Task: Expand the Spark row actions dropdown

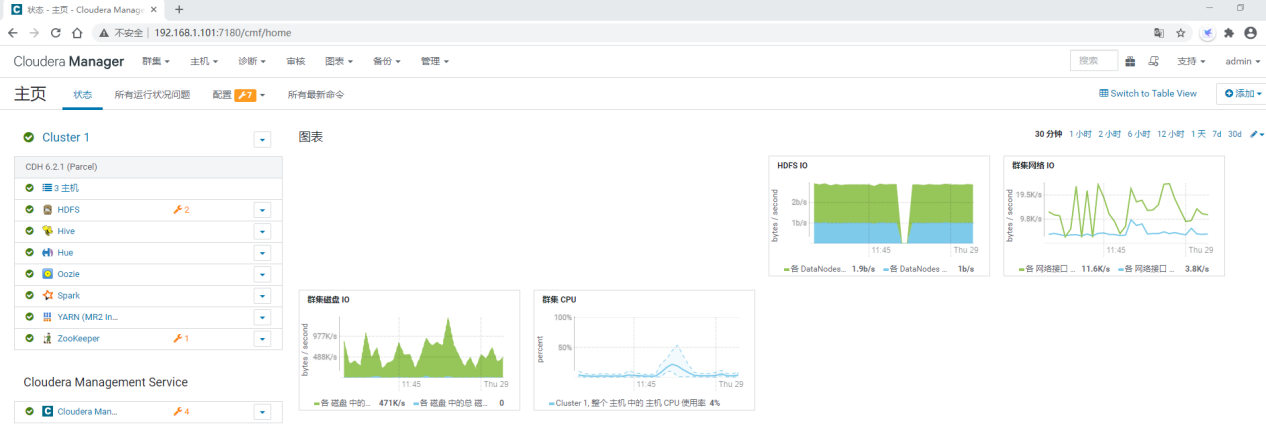Action: 263,296
